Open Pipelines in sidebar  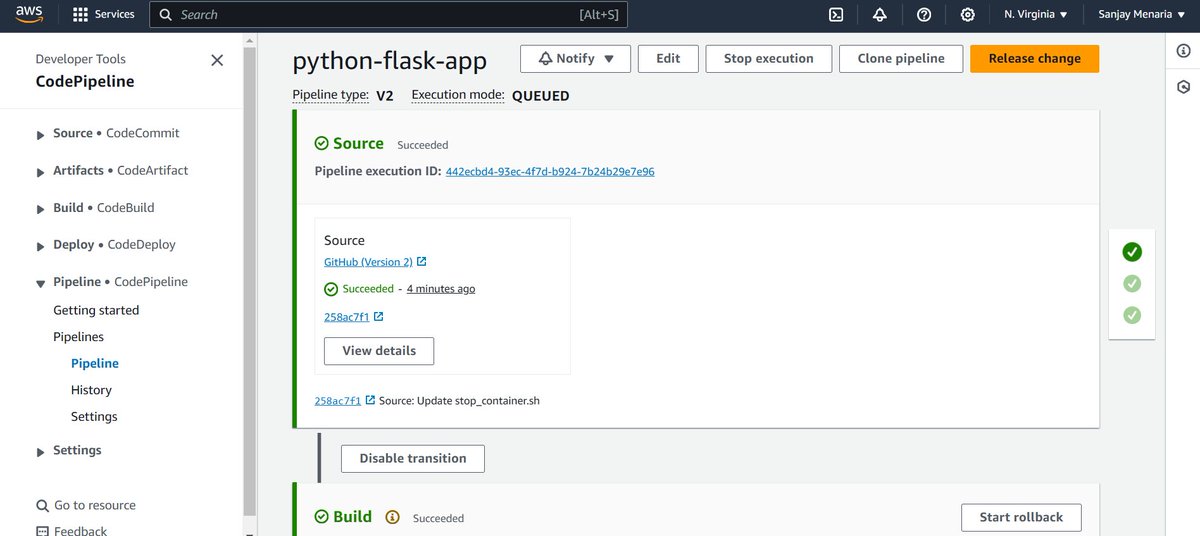click(x=78, y=338)
